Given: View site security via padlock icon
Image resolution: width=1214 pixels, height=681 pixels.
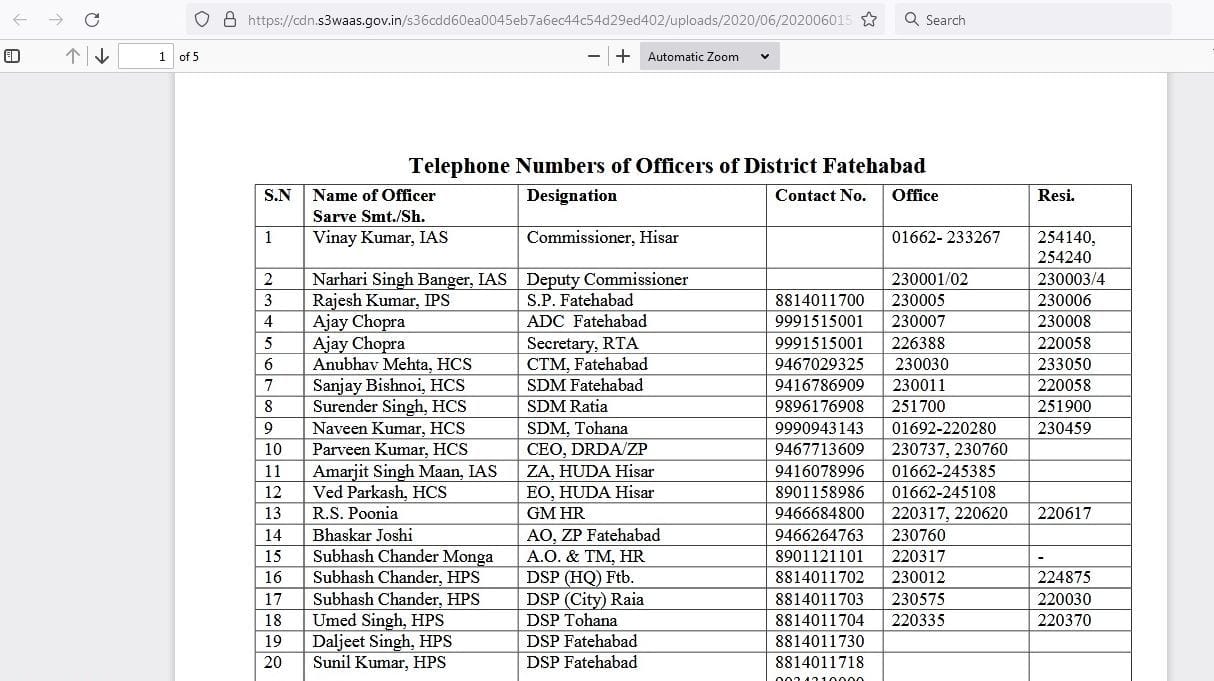Looking at the screenshot, I should [x=230, y=19].
